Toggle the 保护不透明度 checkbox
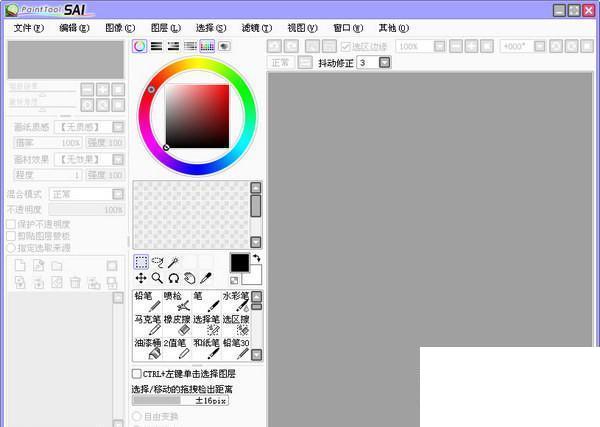 pyautogui.click(x=11, y=224)
